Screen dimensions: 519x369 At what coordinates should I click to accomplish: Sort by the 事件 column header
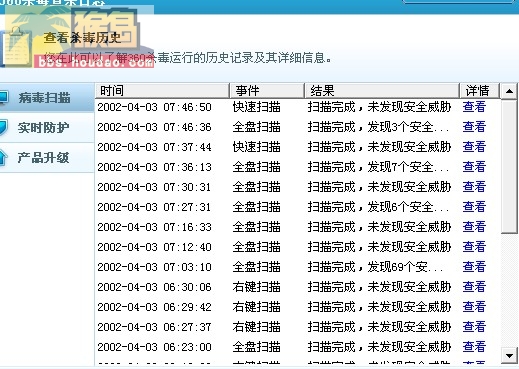click(x=267, y=91)
